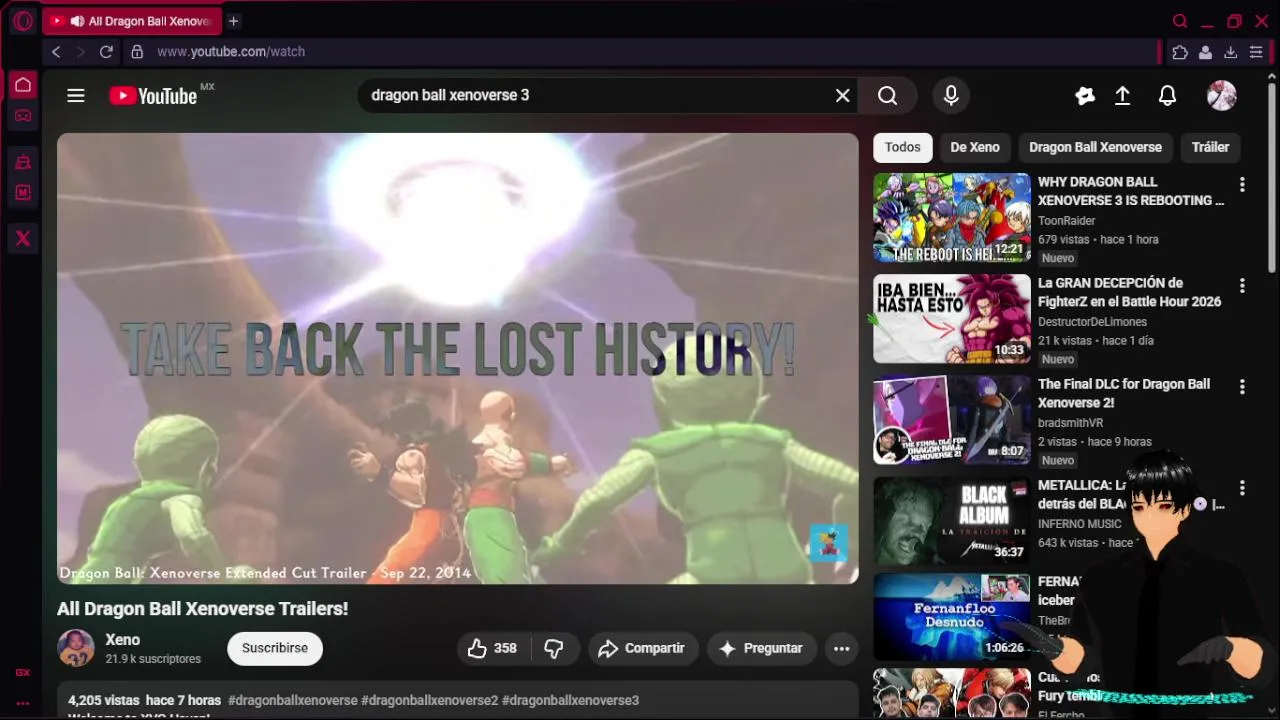
Task: Select Dragon Ball Xenoverse filter chip
Action: (1095, 147)
